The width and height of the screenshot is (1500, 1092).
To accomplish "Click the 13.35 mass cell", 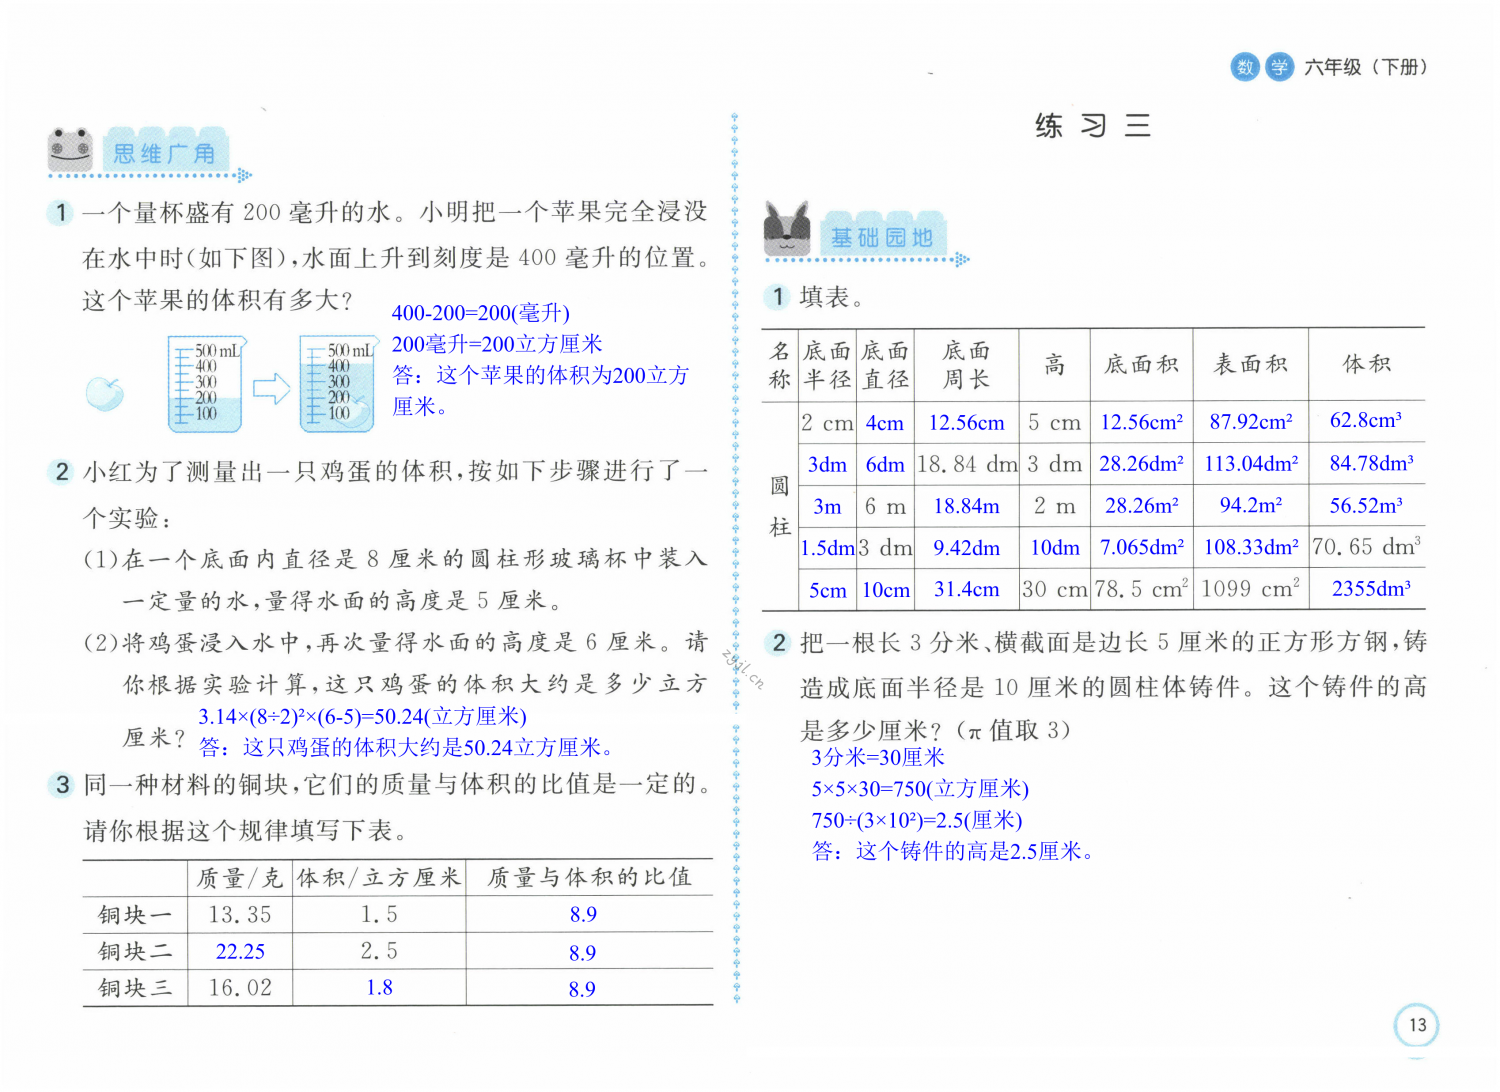I will [x=240, y=914].
